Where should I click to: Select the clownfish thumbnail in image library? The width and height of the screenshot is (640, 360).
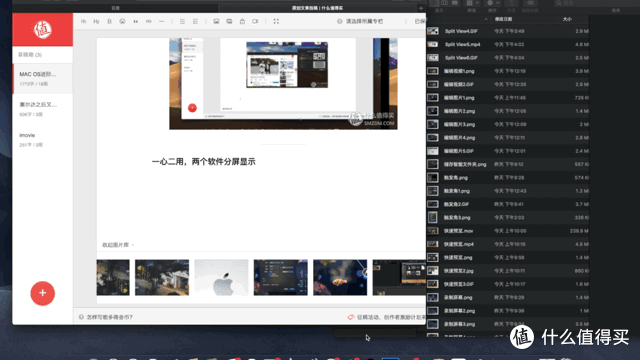tap(340, 278)
